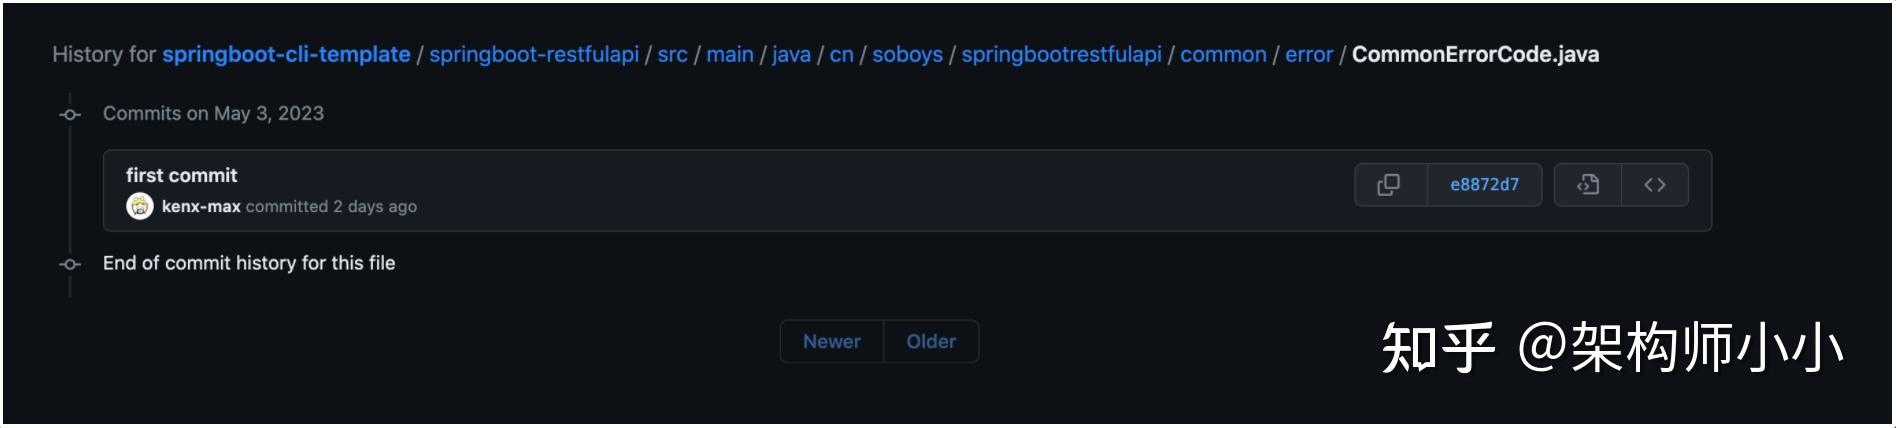Open the error folder breadcrumb
Screen dimensions: 1896x428
coord(1309,54)
